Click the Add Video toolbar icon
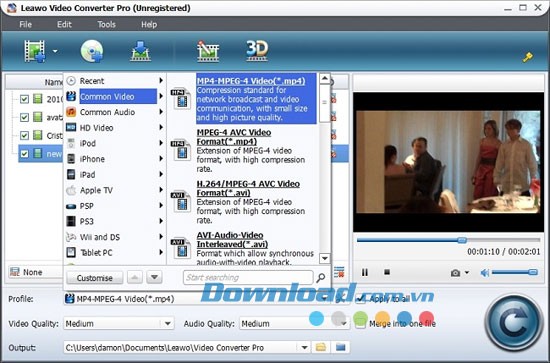Image resolution: width=550 pixels, height=363 pixels. pyautogui.click(x=34, y=51)
